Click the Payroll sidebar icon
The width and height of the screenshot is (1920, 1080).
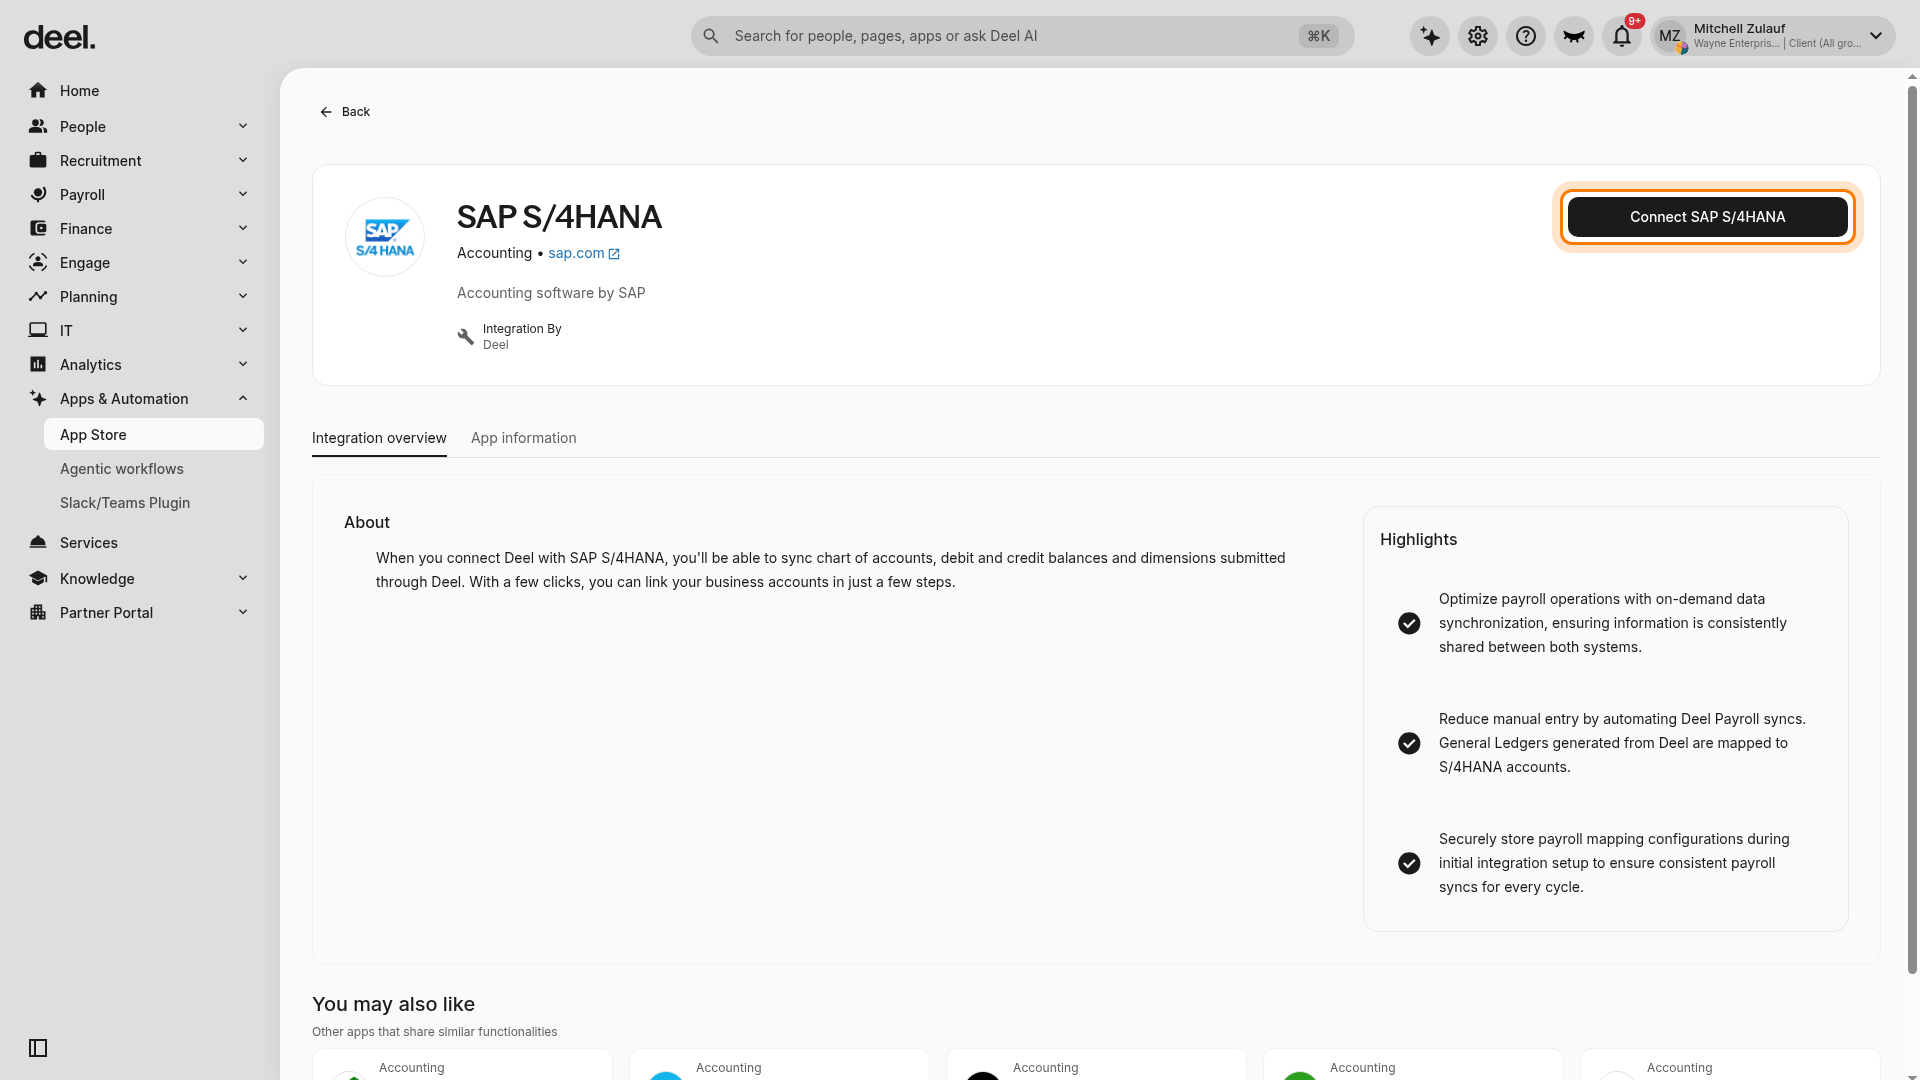point(38,195)
